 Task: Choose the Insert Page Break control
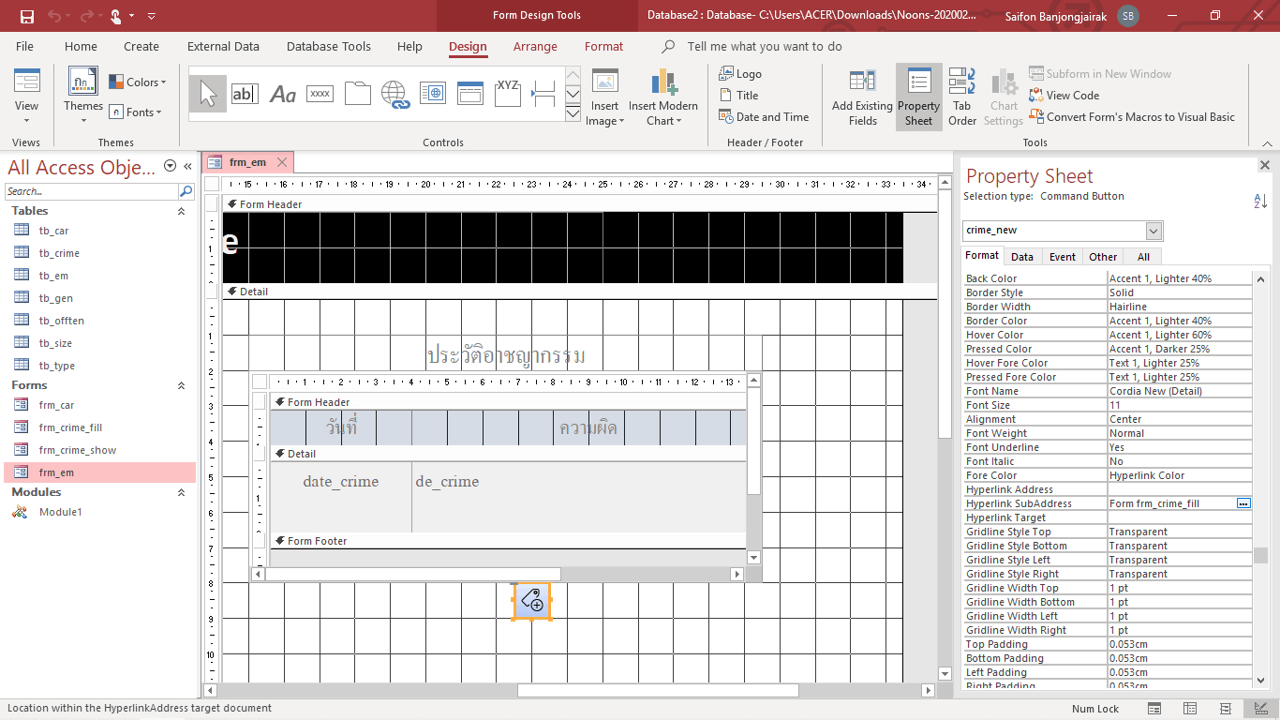click(x=544, y=94)
